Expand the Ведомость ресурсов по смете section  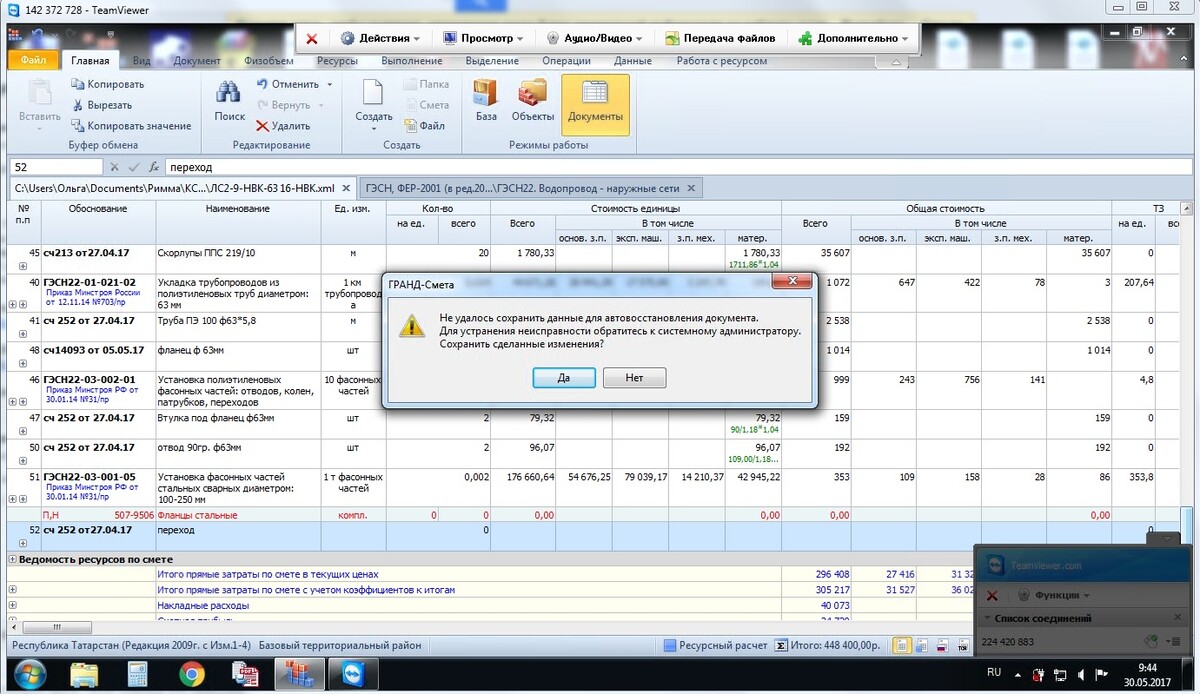click(x=12, y=560)
